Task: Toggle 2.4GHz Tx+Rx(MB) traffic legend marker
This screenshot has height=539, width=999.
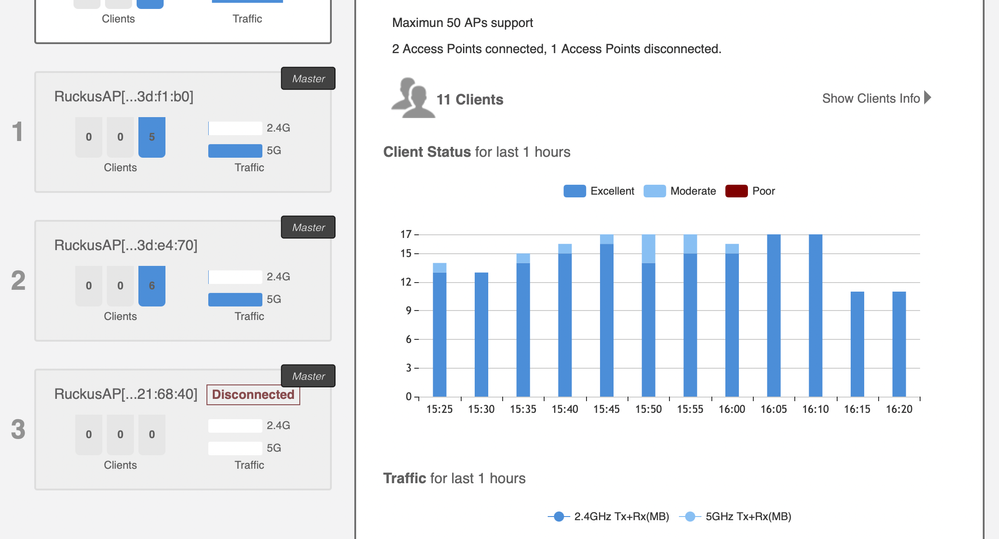Action: pyautogui.click(x=559, y=516)
